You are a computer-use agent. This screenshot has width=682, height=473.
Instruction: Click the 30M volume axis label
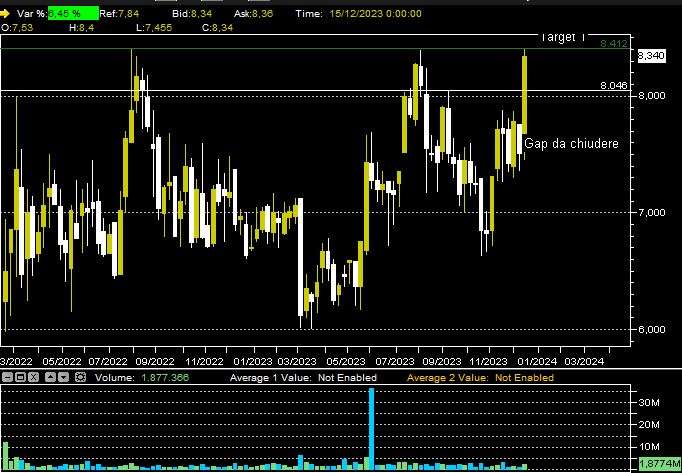649,403
